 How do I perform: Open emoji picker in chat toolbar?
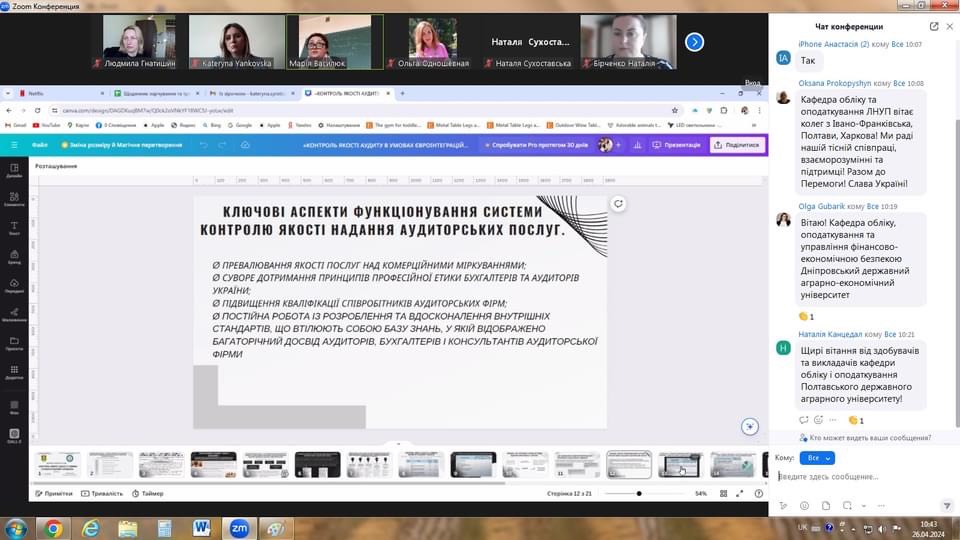coord(804,506)
